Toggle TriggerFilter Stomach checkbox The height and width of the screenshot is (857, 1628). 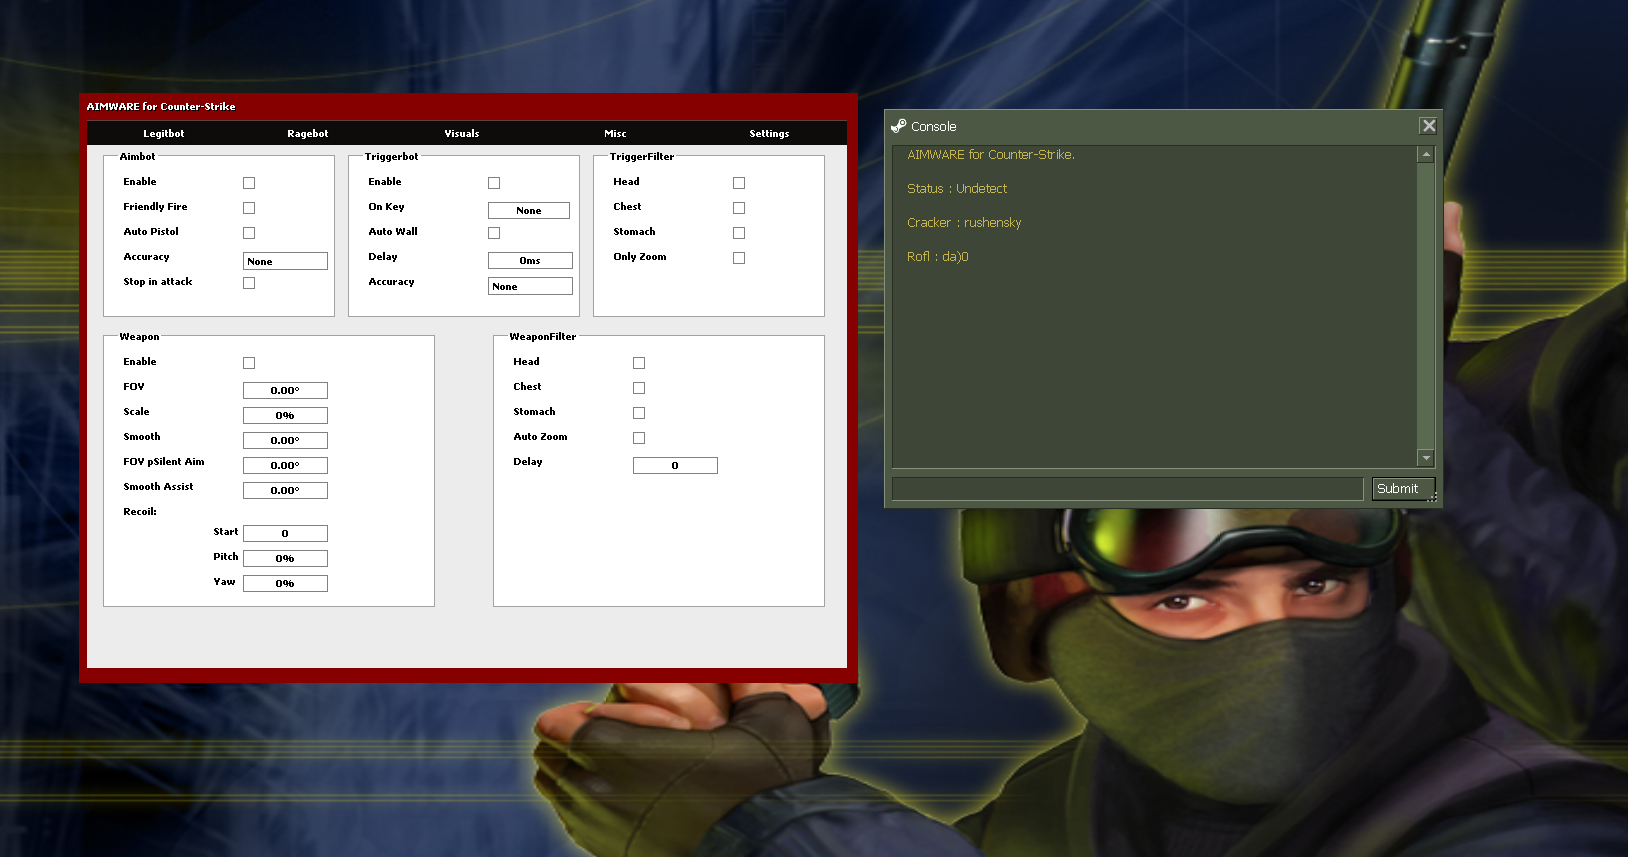click(739, 233)
